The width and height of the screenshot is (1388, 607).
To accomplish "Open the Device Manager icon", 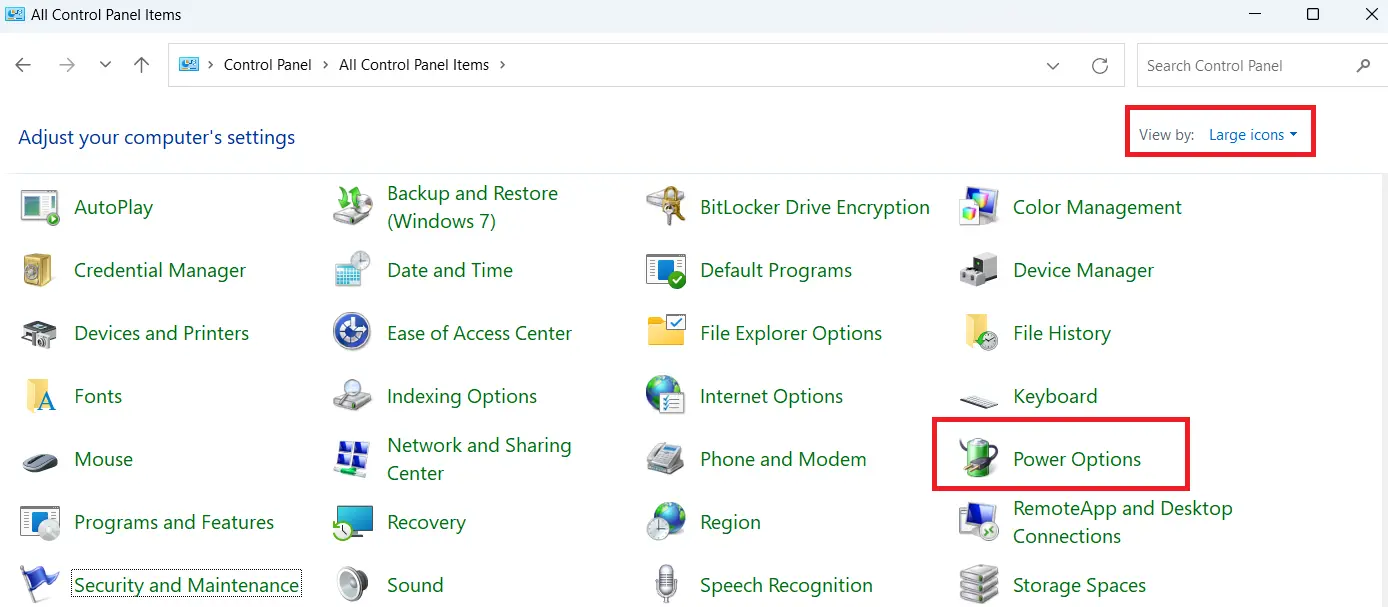I will pyautogui.click(x=978, y=270).
